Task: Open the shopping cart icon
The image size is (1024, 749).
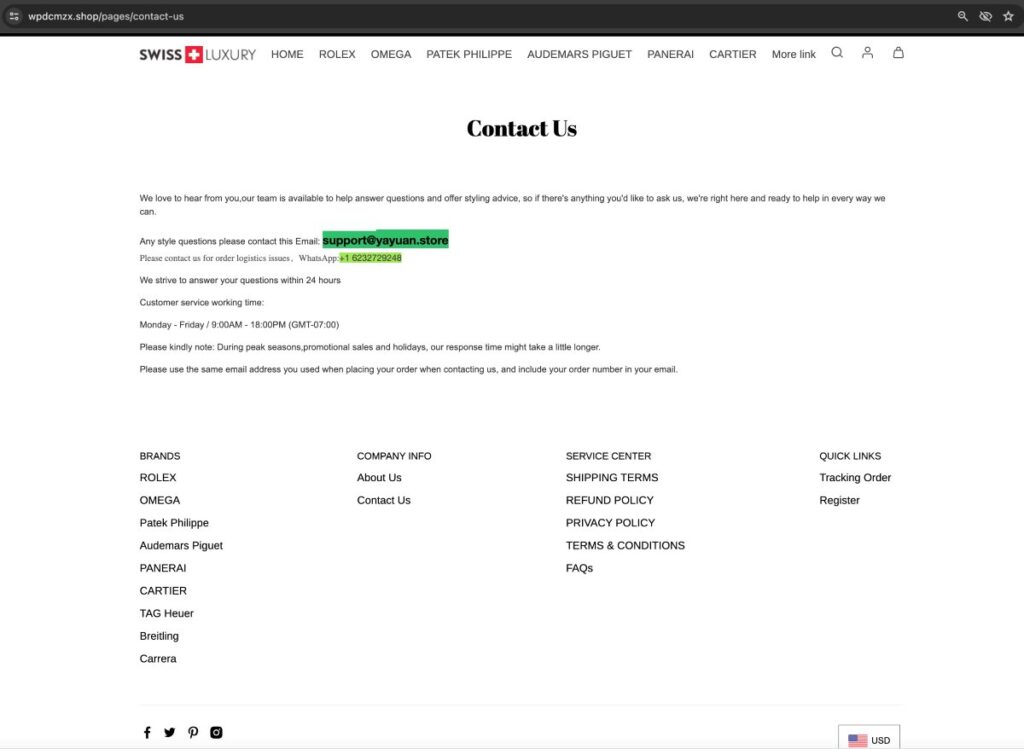Action: tap(898, 53)
